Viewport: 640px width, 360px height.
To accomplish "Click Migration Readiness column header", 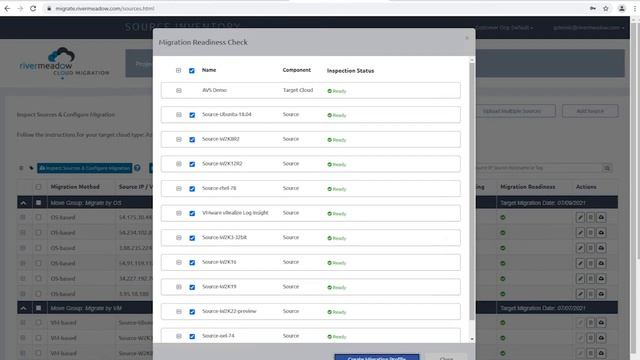I will point(527,187).
